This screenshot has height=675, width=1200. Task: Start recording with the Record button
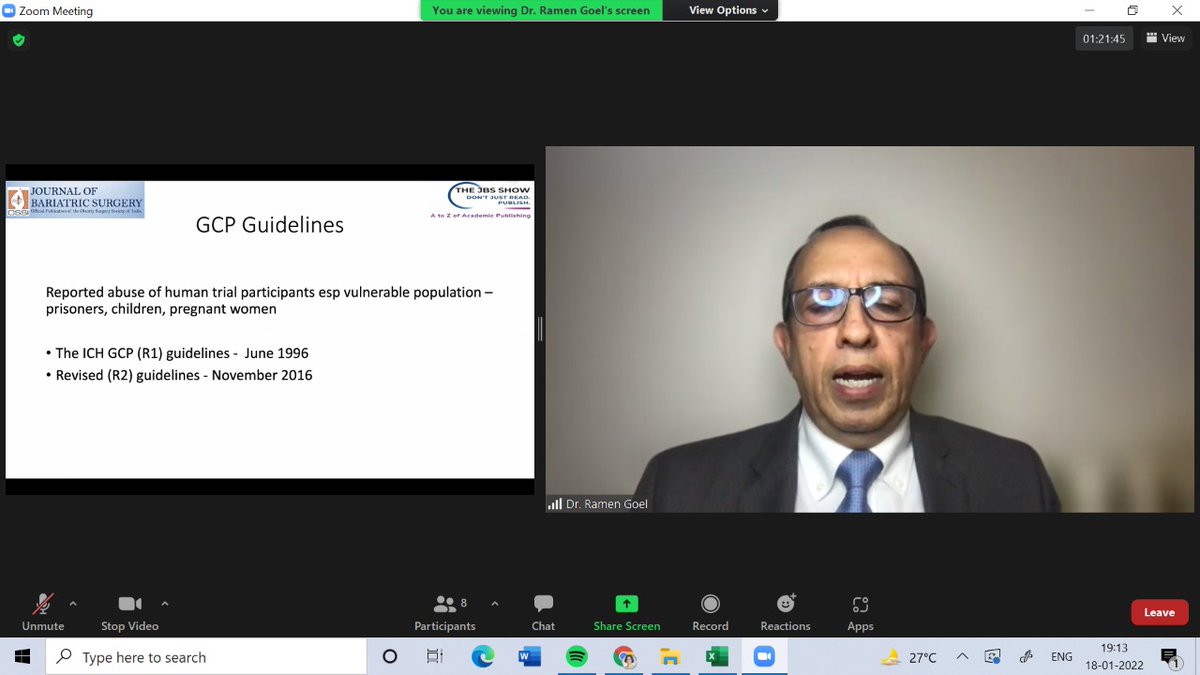710,611
